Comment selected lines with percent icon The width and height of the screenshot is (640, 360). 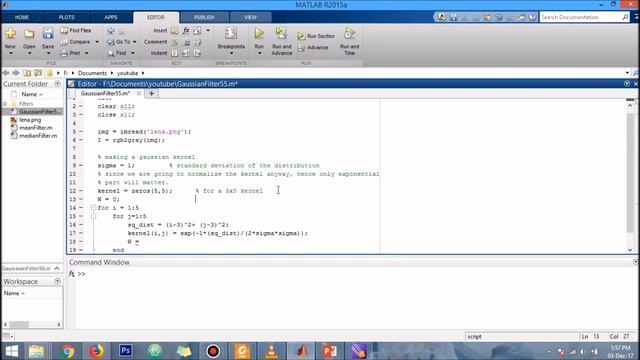tap(175, 42)
